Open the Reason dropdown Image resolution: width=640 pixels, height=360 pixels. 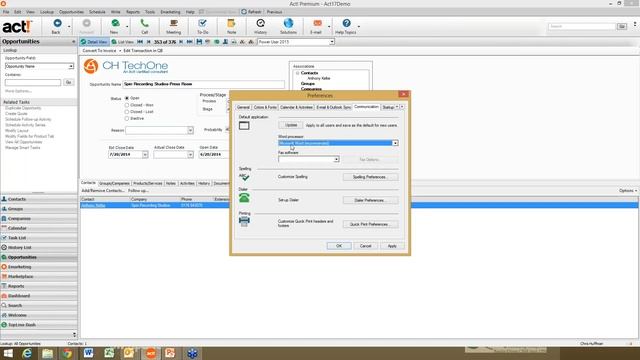[x=190, y=130]
